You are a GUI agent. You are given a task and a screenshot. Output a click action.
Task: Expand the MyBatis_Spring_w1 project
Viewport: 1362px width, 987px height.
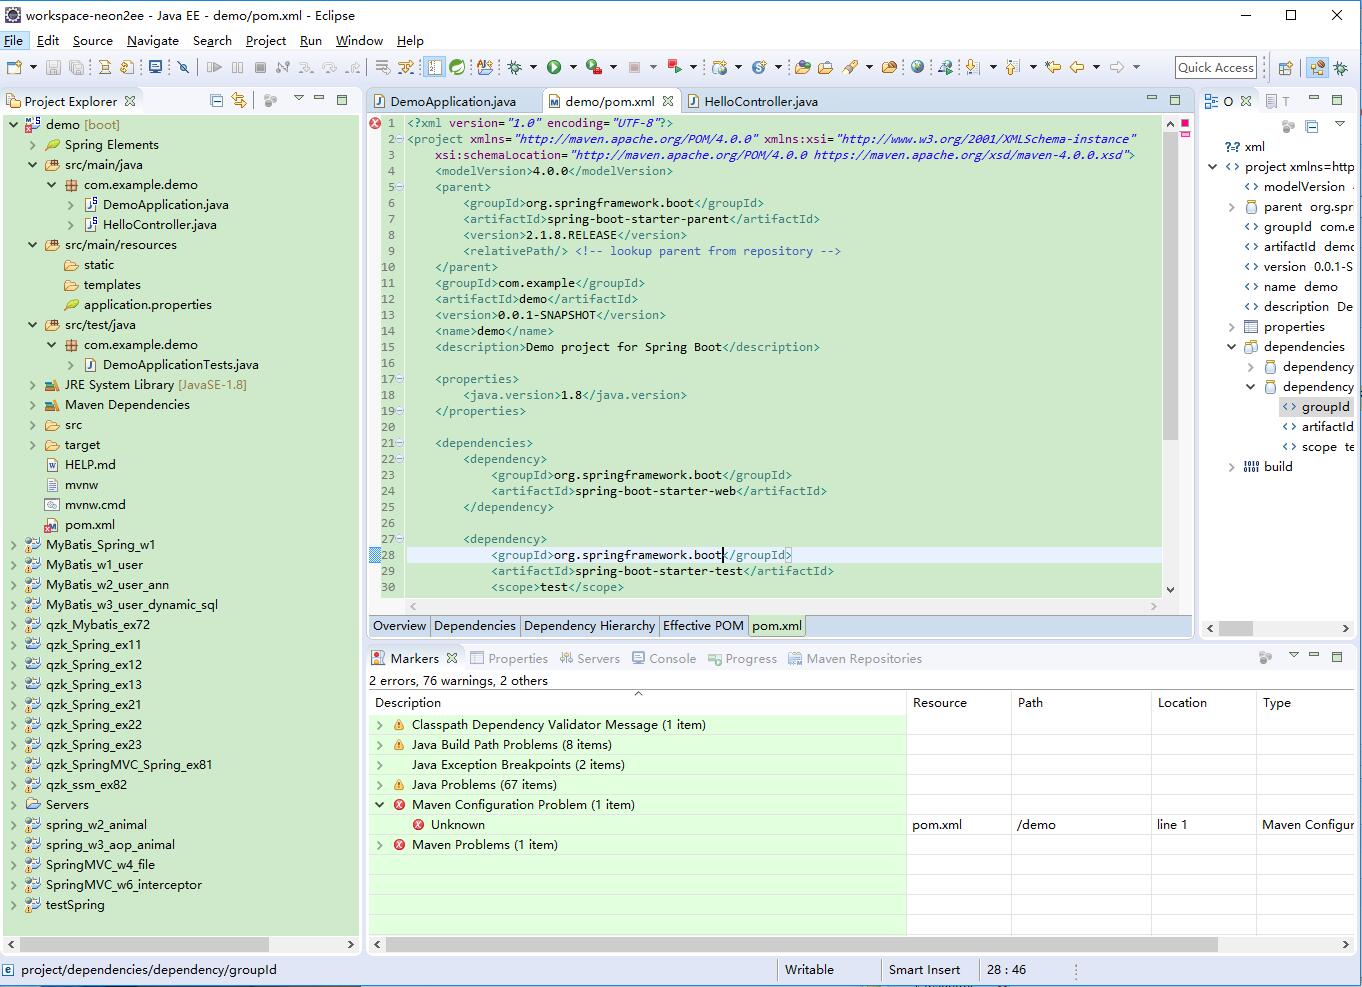(x=13, y=545)
